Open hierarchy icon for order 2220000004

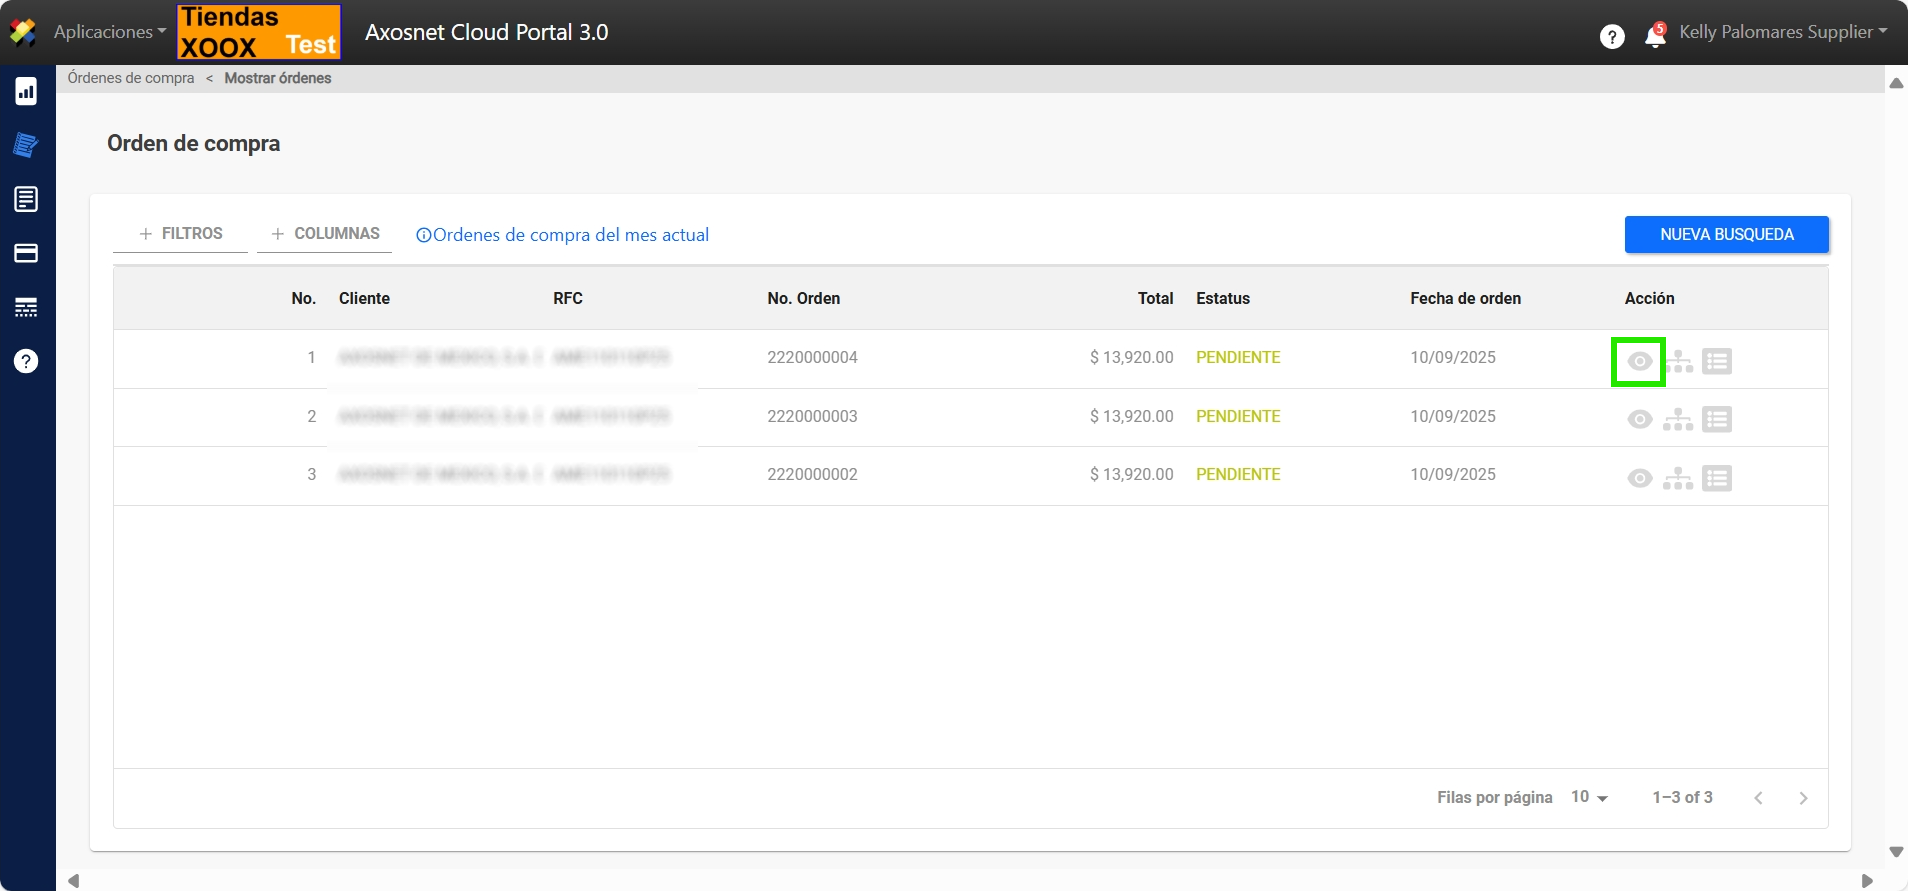coord(1679,362)
